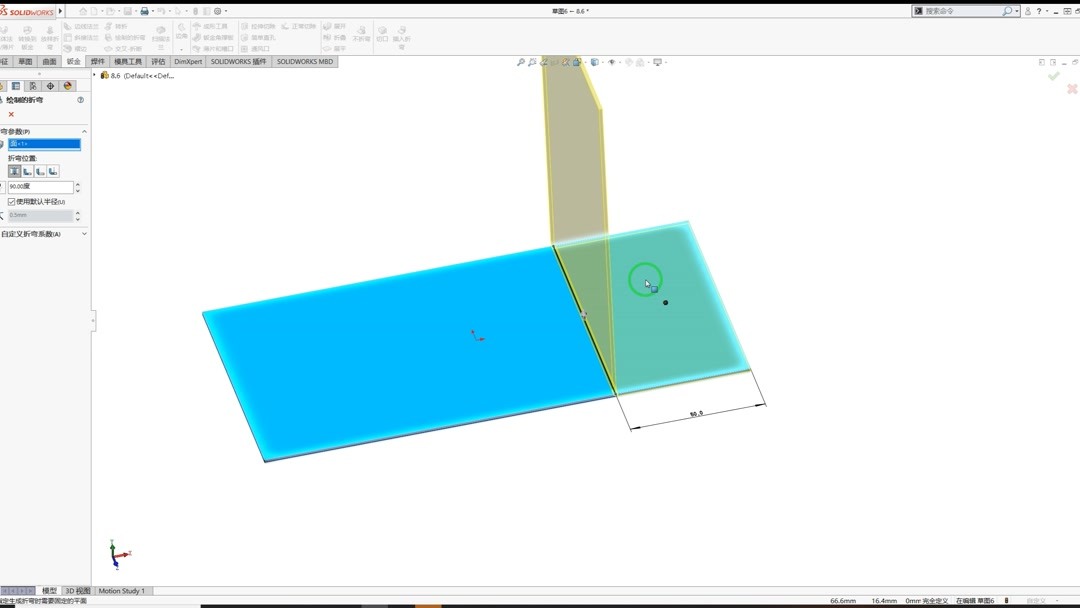The height and width of the screenshot is (608, 1080).
Task: Choose the last bend position button
Action: [x=53, y=171]
